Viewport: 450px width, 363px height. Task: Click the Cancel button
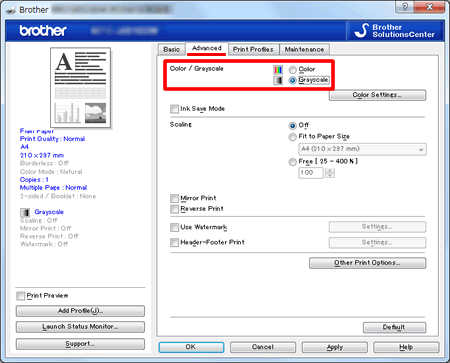pyautogui.click(x=263, y=347)
